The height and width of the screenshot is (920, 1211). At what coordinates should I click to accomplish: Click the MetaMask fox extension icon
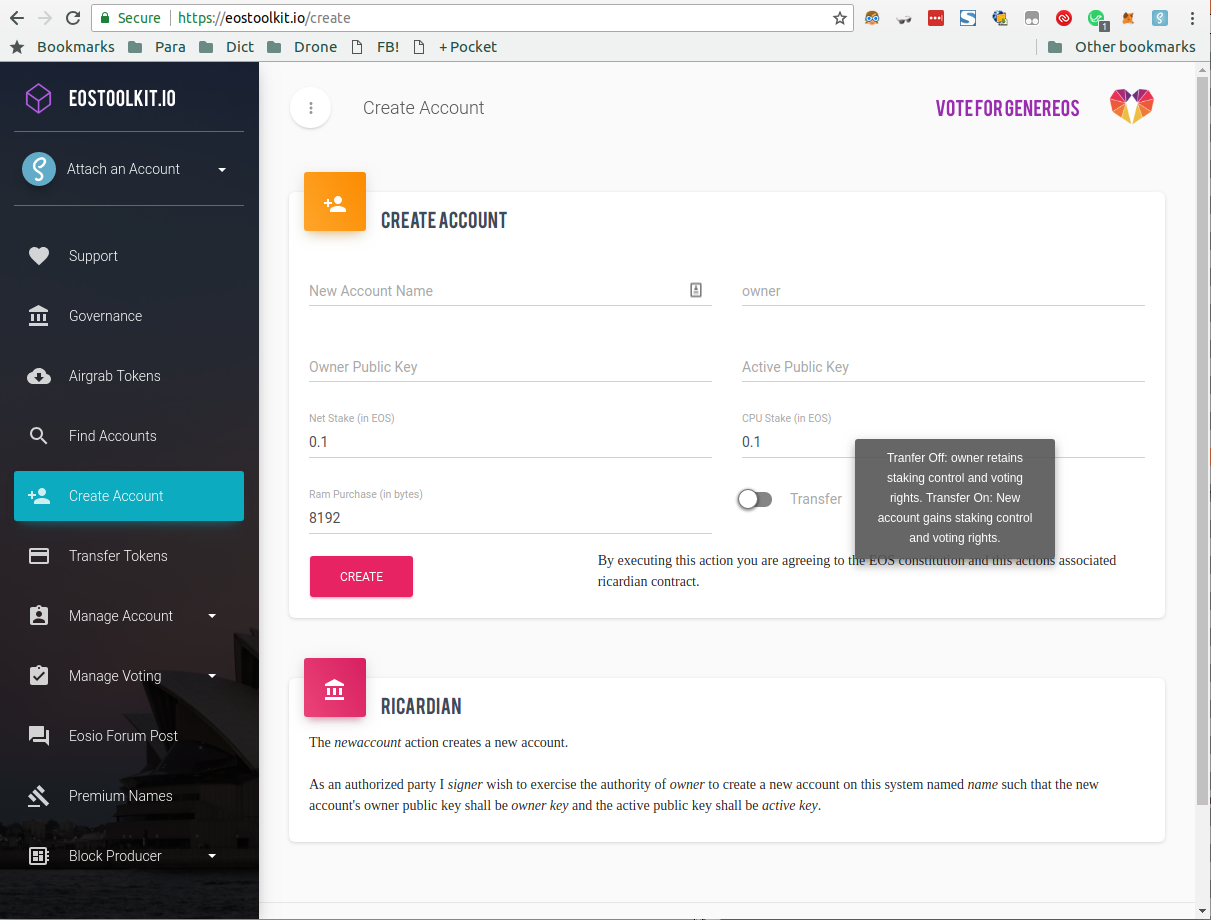point(1128,18)
